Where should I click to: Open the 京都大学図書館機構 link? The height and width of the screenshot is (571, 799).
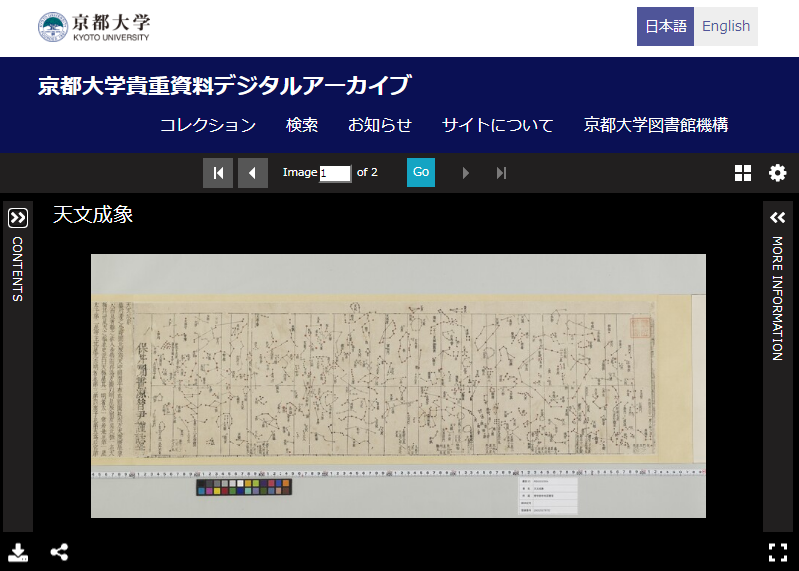656,125
